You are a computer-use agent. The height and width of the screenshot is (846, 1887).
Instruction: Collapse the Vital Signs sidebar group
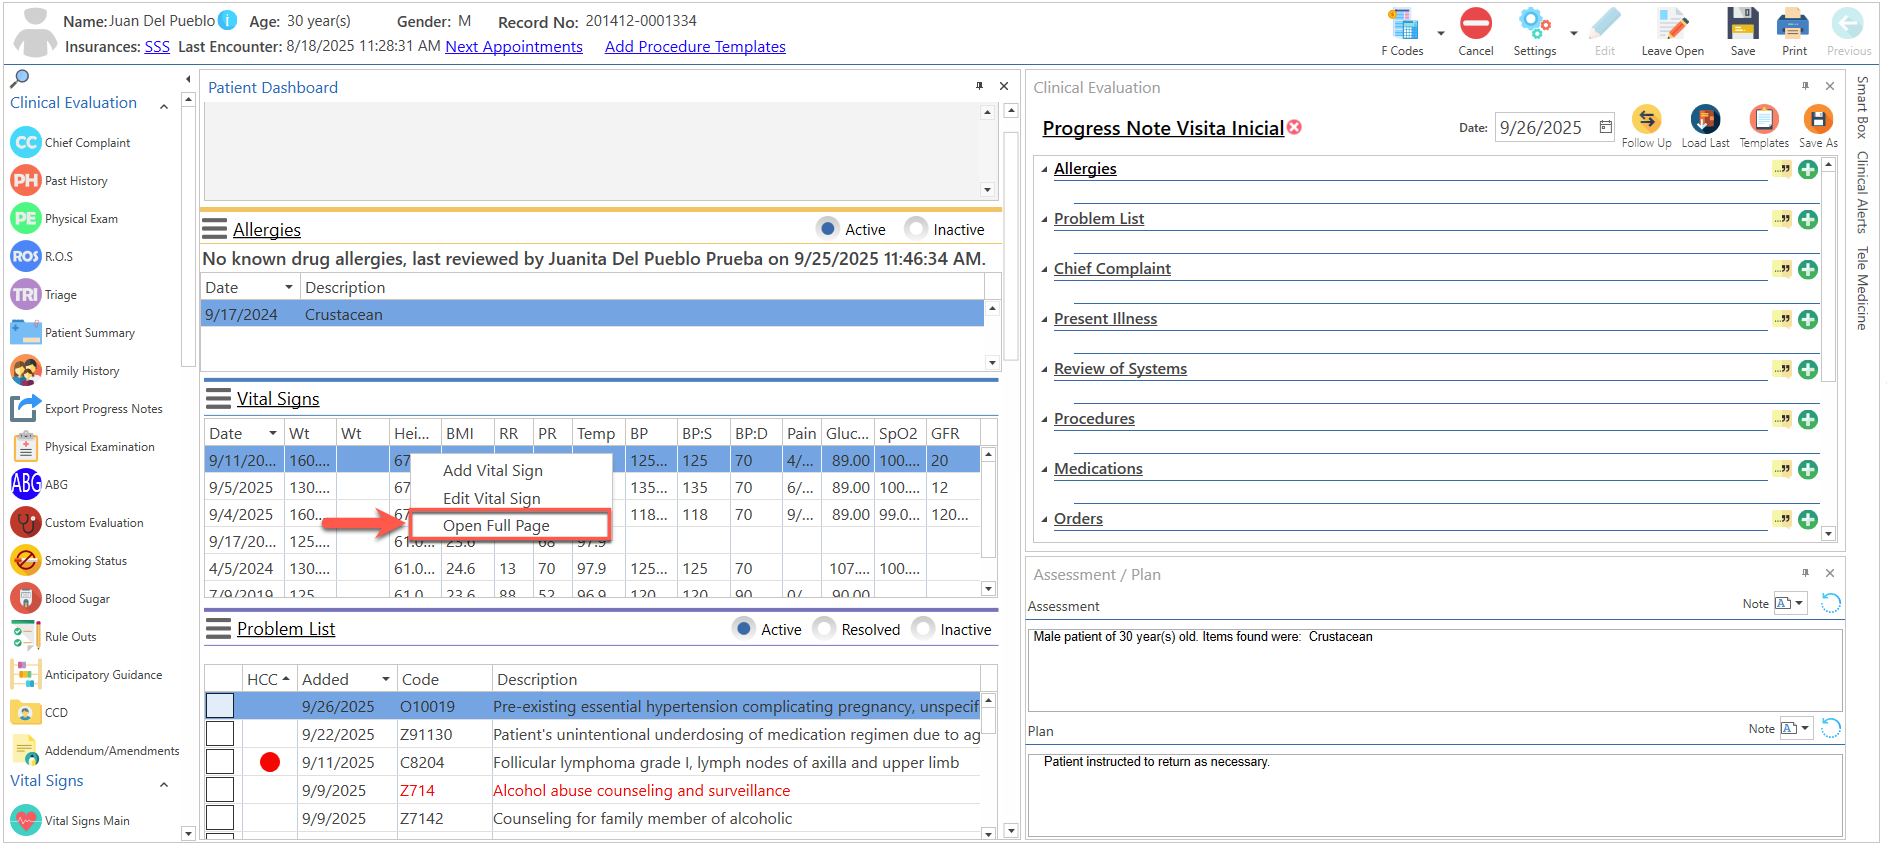pos(164,785)
